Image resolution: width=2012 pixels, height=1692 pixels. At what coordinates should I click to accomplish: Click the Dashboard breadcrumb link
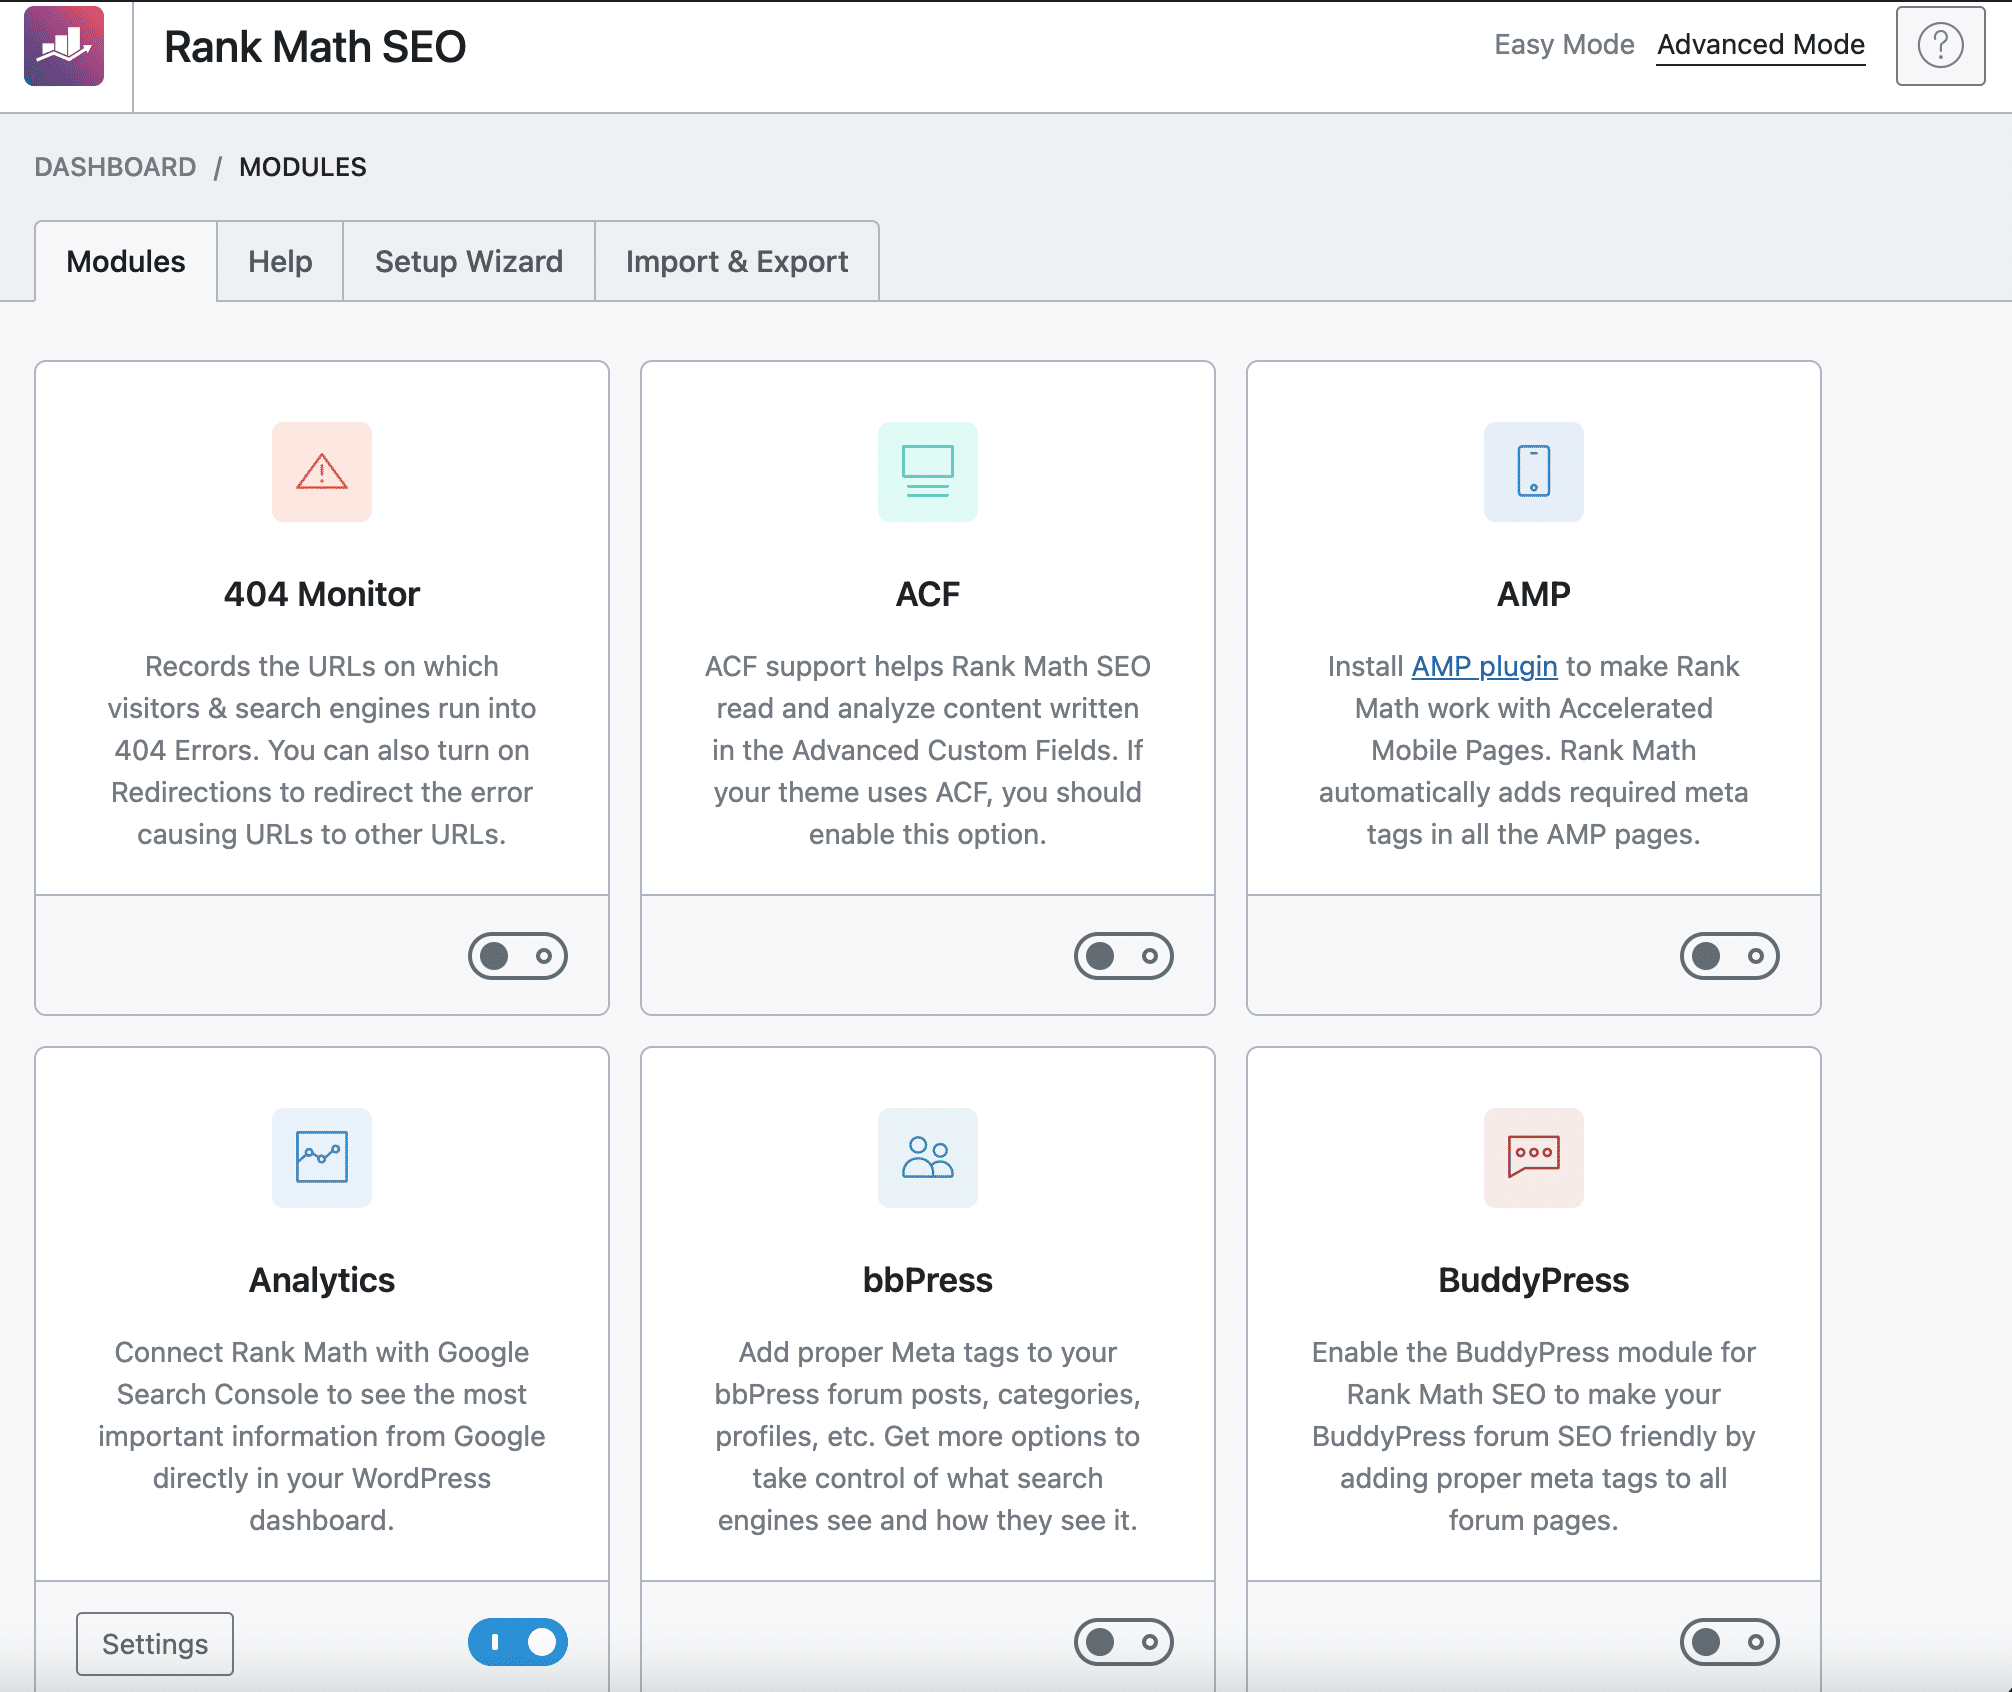pos(115,166)
